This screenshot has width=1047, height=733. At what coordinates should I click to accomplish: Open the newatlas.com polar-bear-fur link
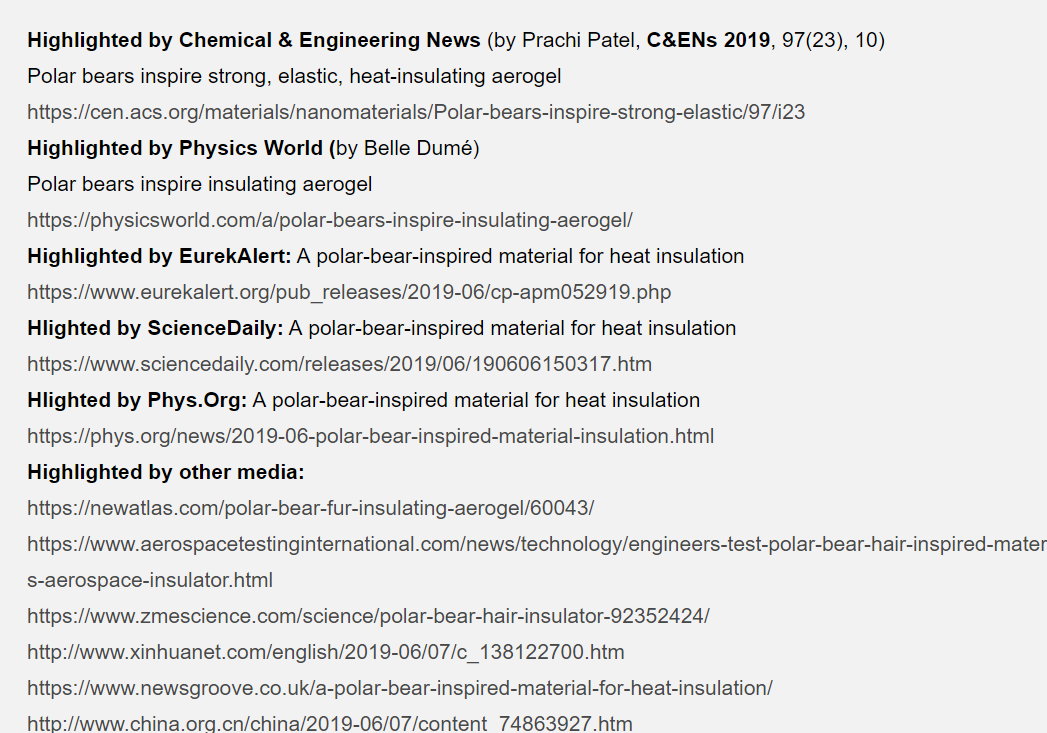coord(310,509)
